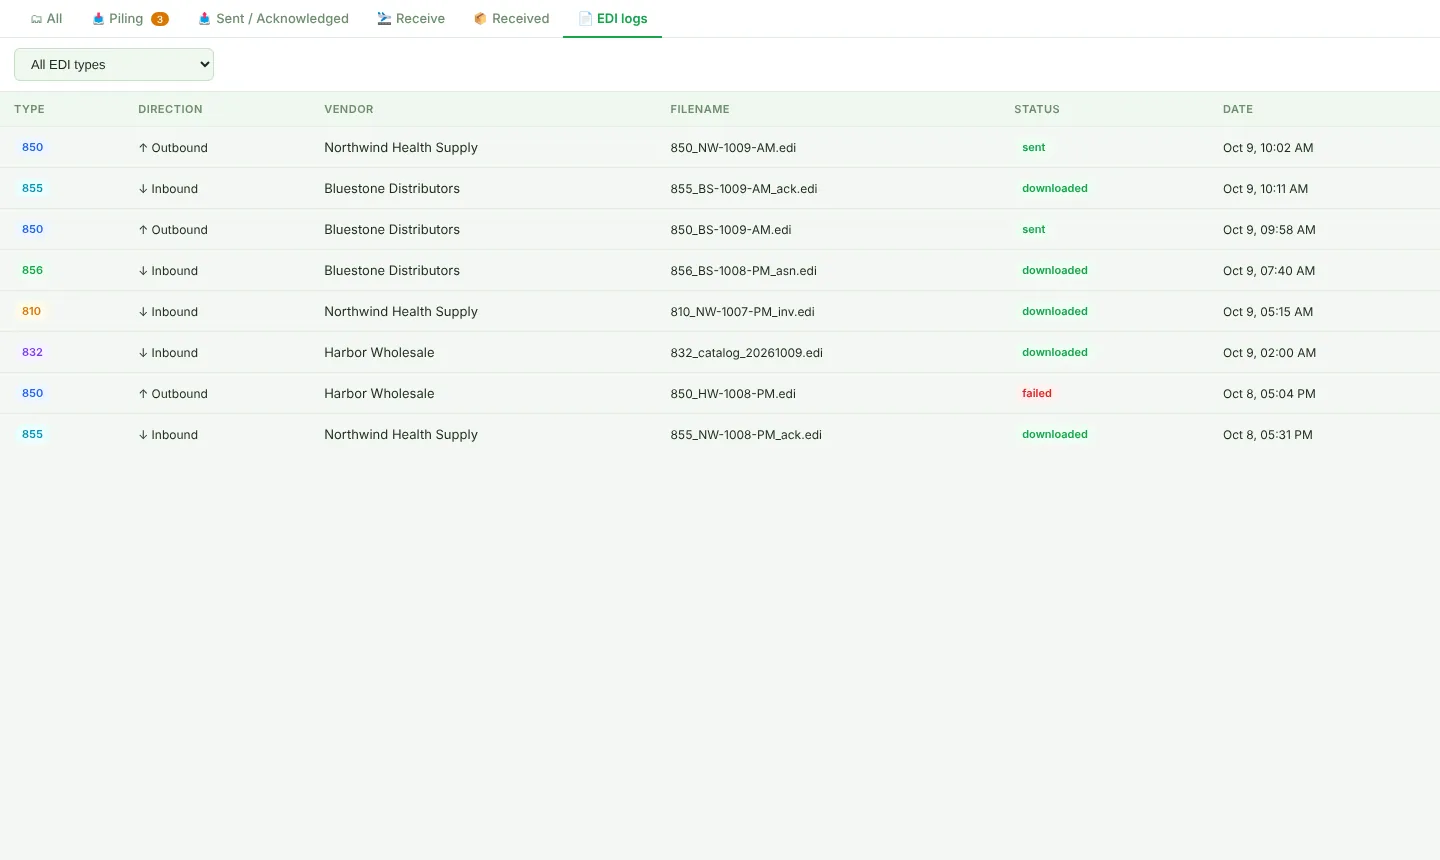This screenshot has width=1440, height=860.
Task: Click the failed status on 850_HW-1008-PM.edi
Action: click(x=1037, y=393)
